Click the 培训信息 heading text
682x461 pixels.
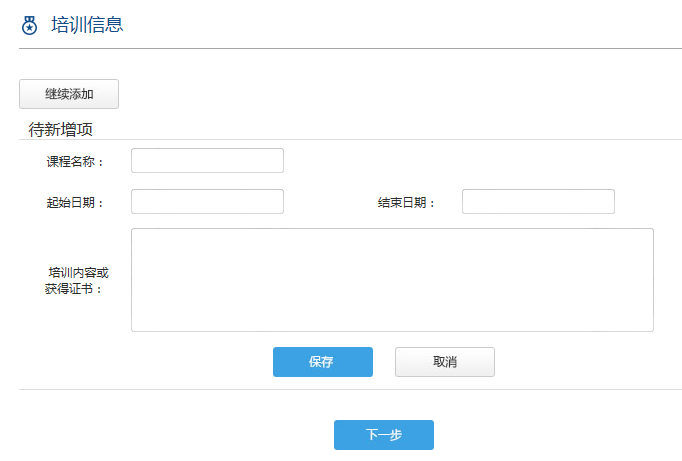coord(87,25)
